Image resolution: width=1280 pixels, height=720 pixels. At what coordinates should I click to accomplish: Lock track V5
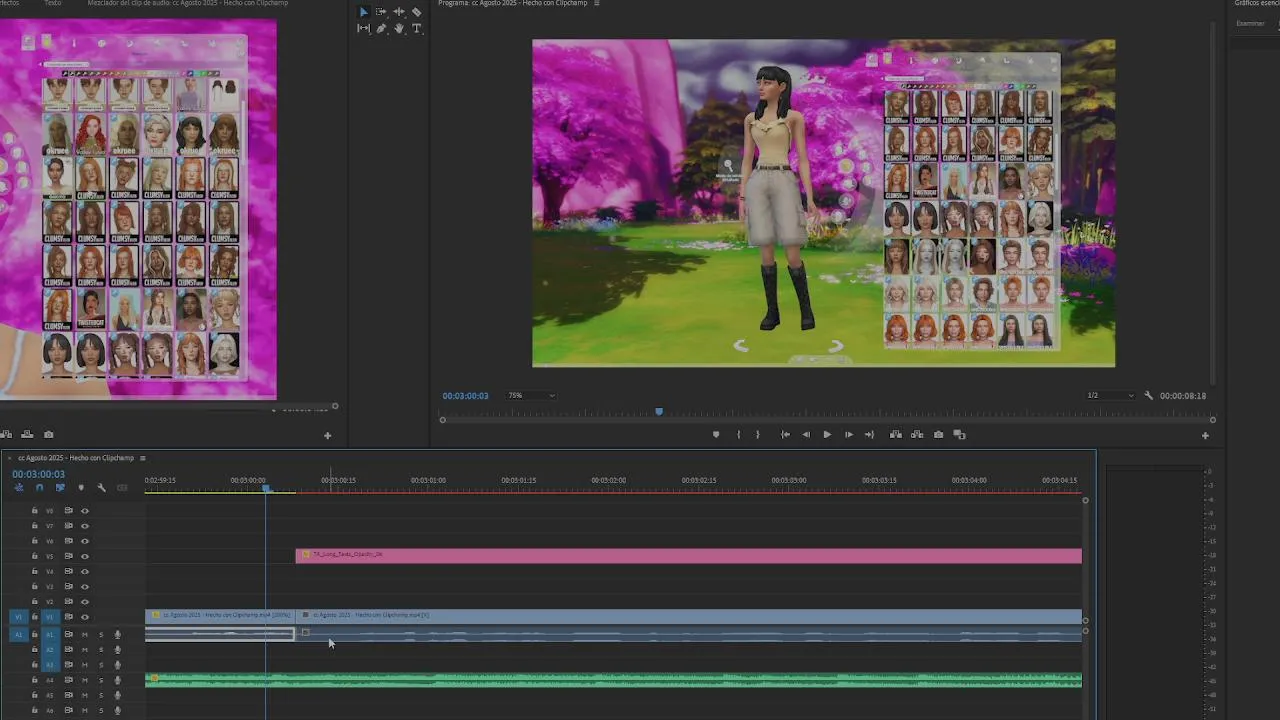click(x=34, y=556)
